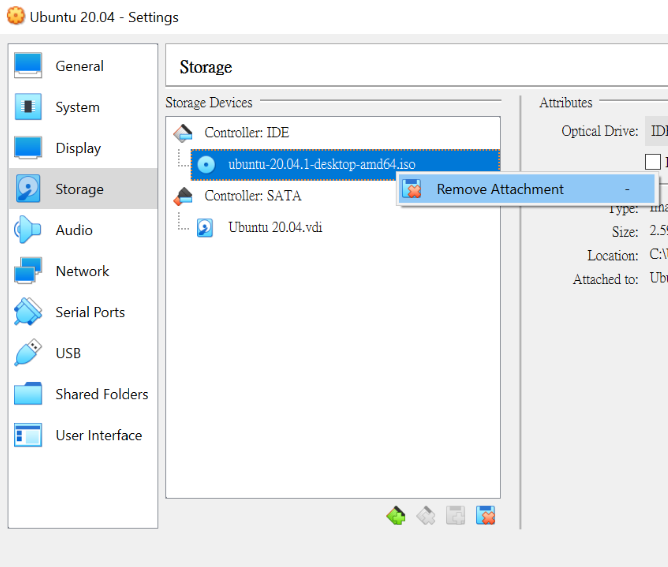
Task: Click the Network monitors icon
Action: pos(28,271)
